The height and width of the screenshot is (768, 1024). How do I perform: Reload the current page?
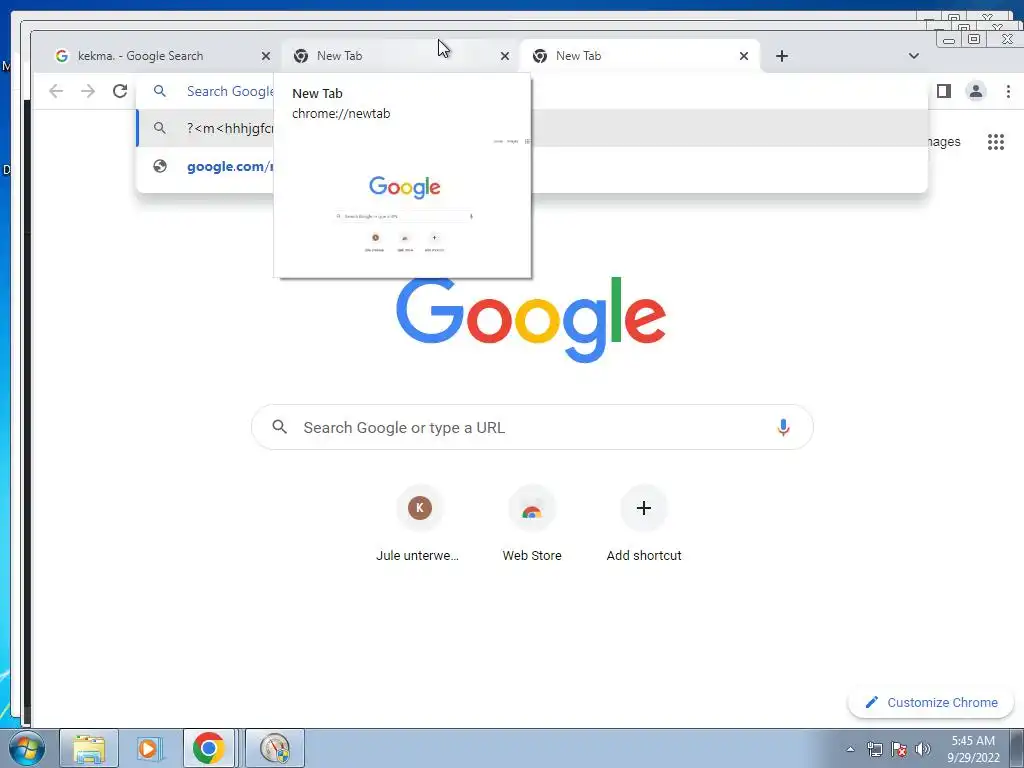click(x=120, y=91)
